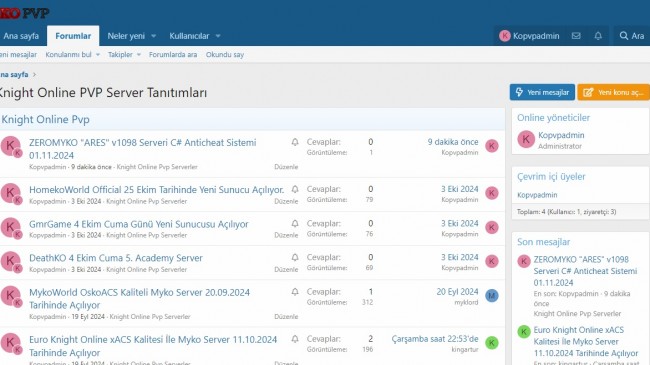Open the Kullanıcılar tab
The image size is (650, 365).
(189, 36)
